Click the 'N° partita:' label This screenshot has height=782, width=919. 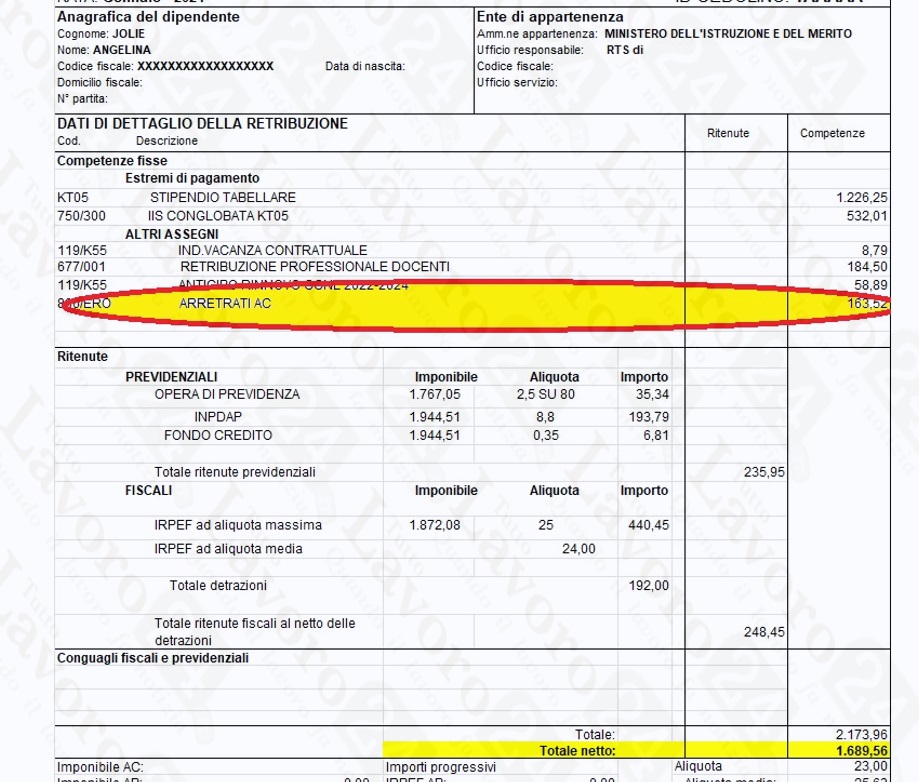83,98
